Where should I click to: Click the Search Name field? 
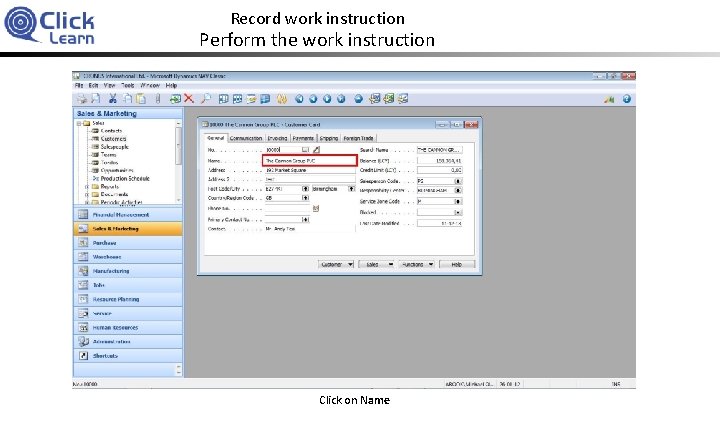coord(439,150)
